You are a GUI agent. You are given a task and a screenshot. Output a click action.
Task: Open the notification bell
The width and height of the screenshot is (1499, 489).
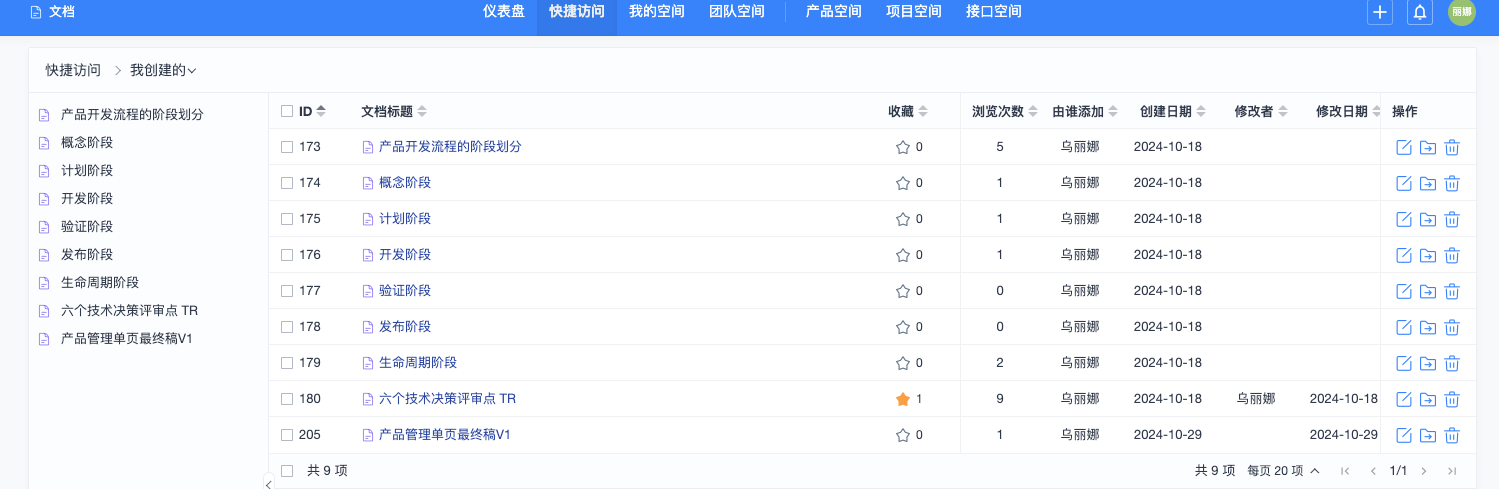[x=1419, y=12]
